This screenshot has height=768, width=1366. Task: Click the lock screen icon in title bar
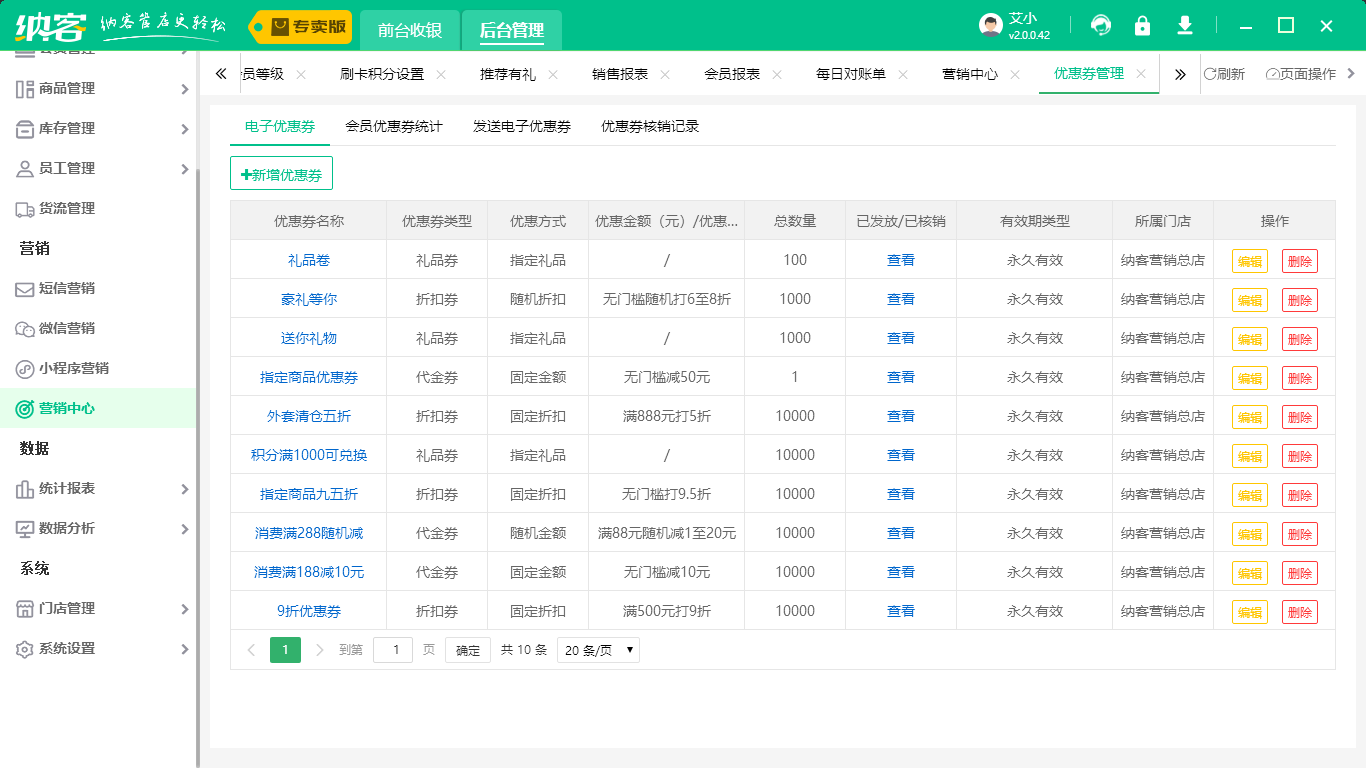[x=1142, y=25]
